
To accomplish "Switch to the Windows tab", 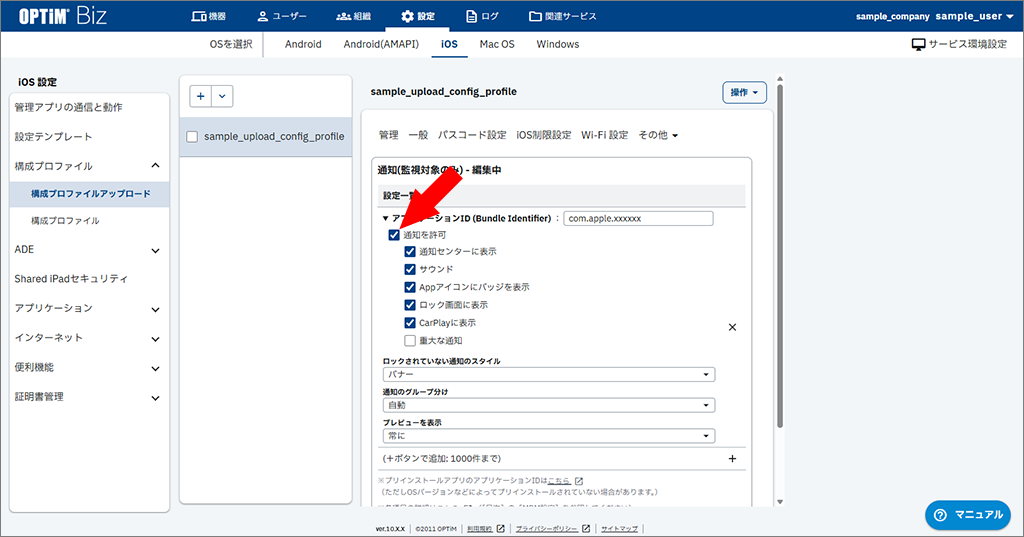I will click(558, 44).
